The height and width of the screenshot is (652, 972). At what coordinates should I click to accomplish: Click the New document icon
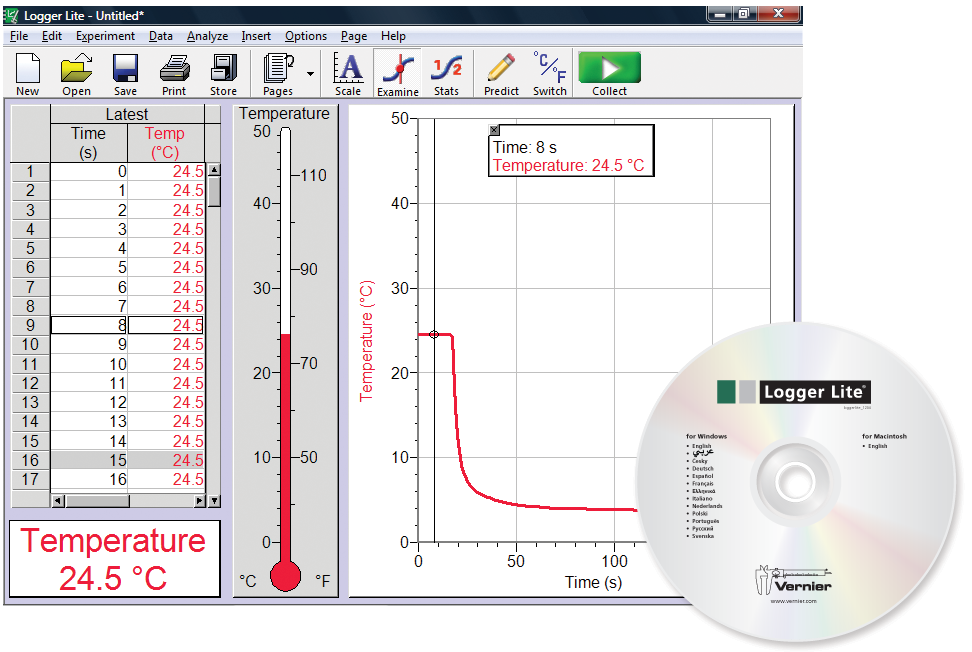28,72
